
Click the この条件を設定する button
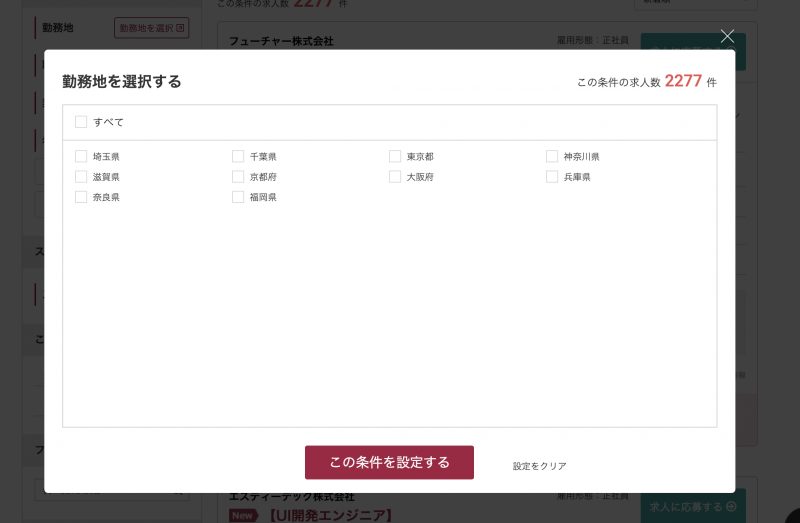389,462
